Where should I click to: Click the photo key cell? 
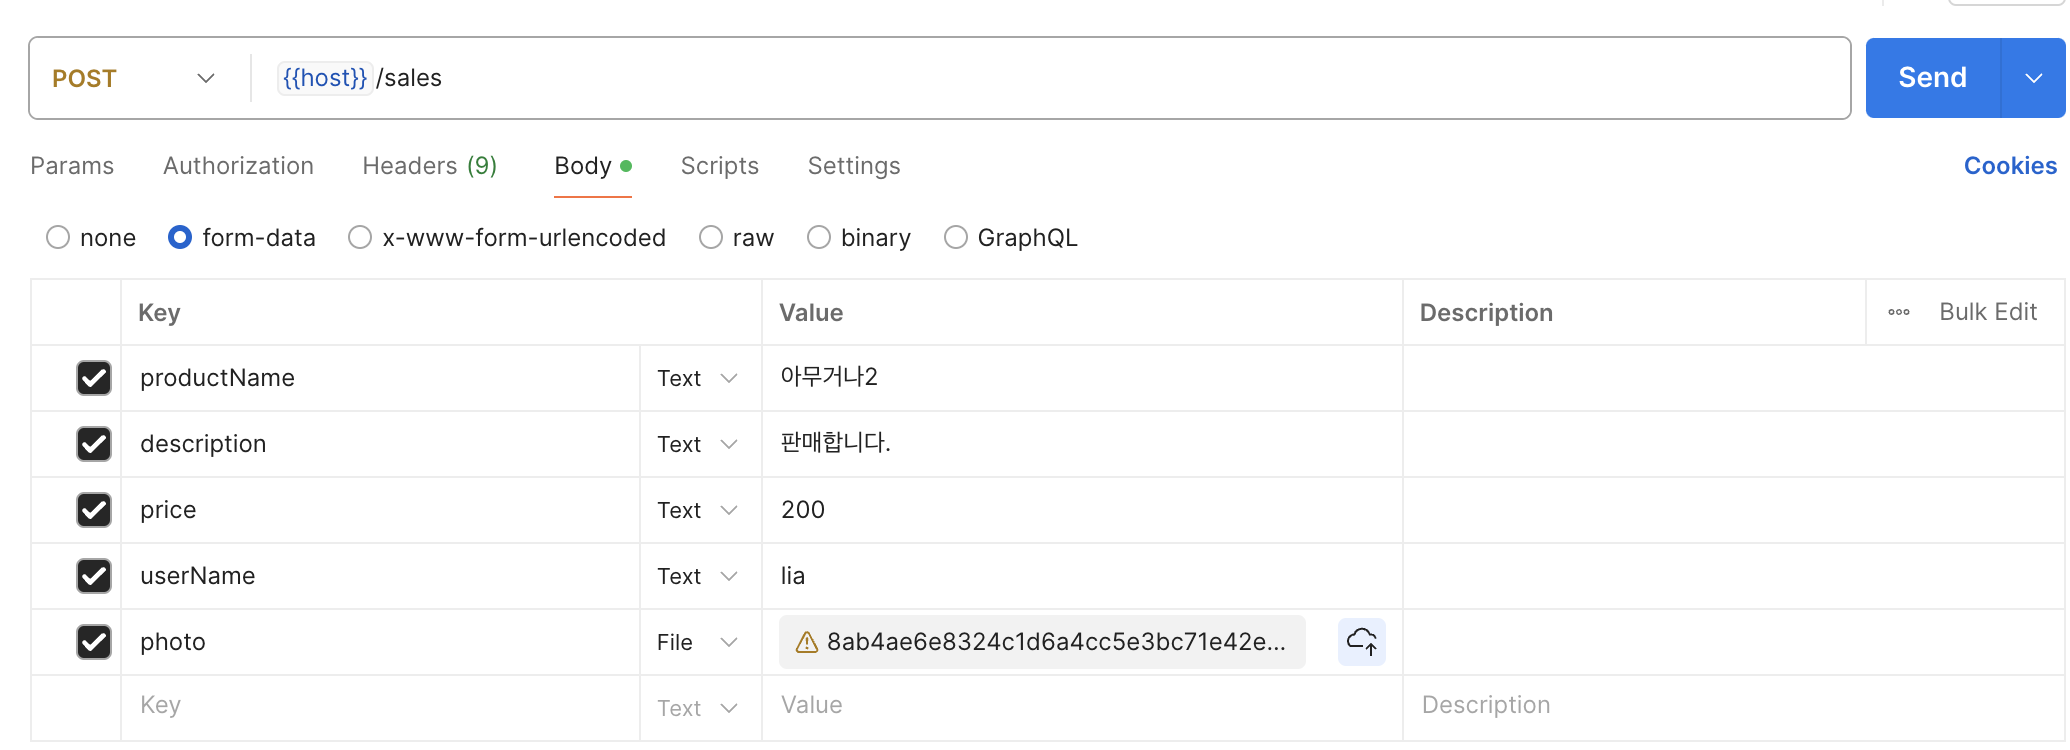tap(380, 642)
